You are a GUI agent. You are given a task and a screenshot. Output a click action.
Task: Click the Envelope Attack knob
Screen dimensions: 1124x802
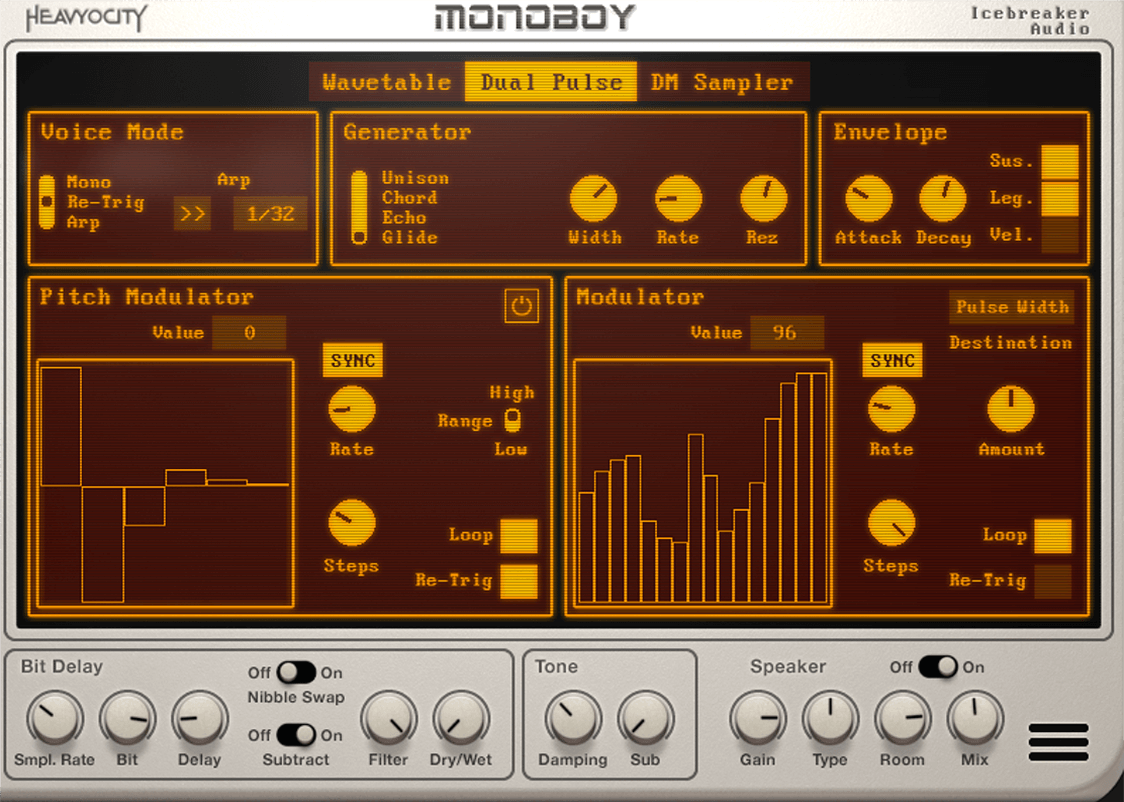click(868, 198)
